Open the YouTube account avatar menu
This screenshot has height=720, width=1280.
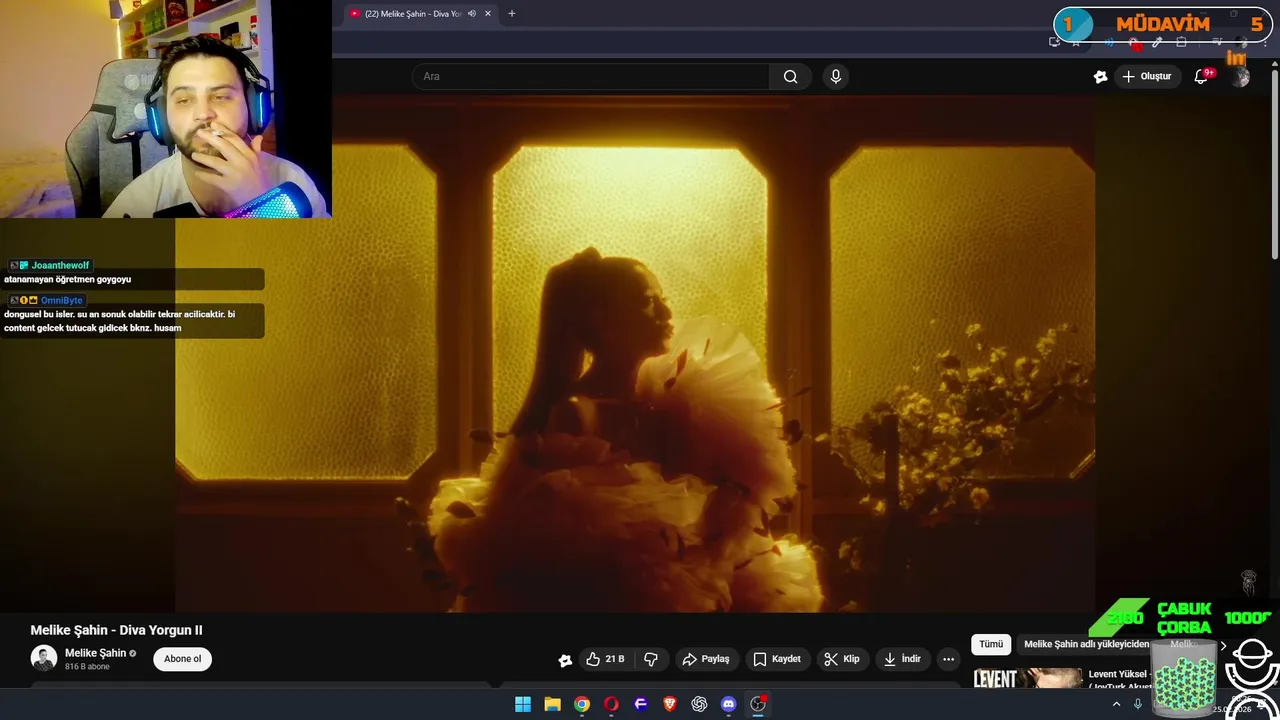[1241, 77]
